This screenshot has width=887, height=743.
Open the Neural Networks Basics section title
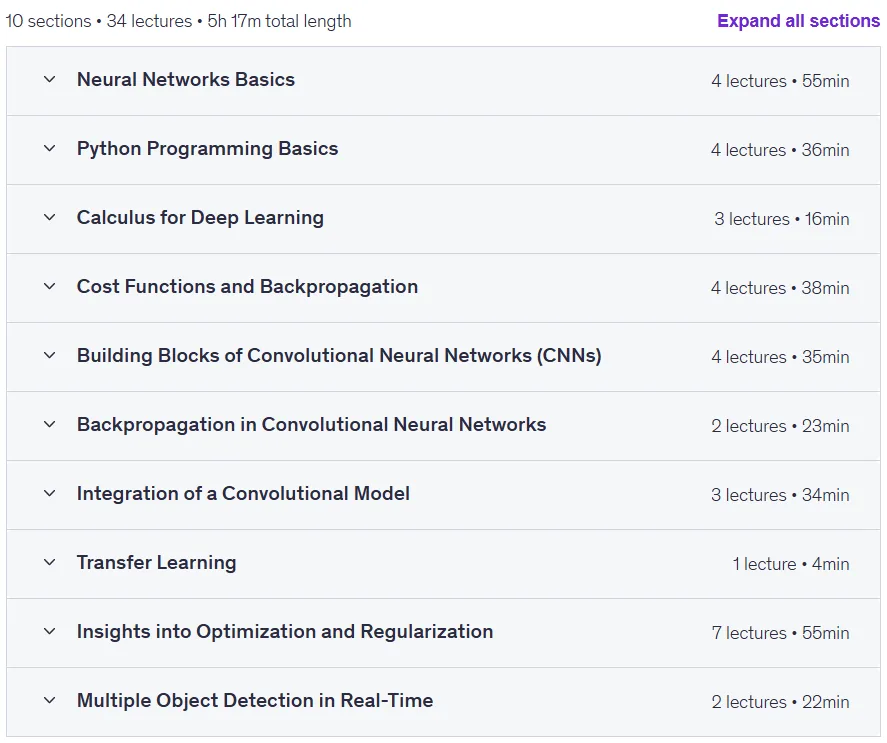186,80
